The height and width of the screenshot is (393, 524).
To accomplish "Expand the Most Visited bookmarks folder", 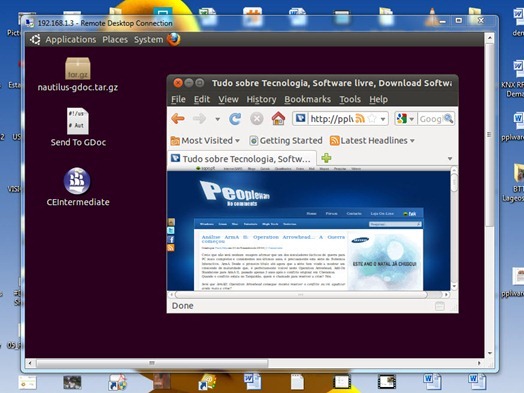I will coord(205,141).
